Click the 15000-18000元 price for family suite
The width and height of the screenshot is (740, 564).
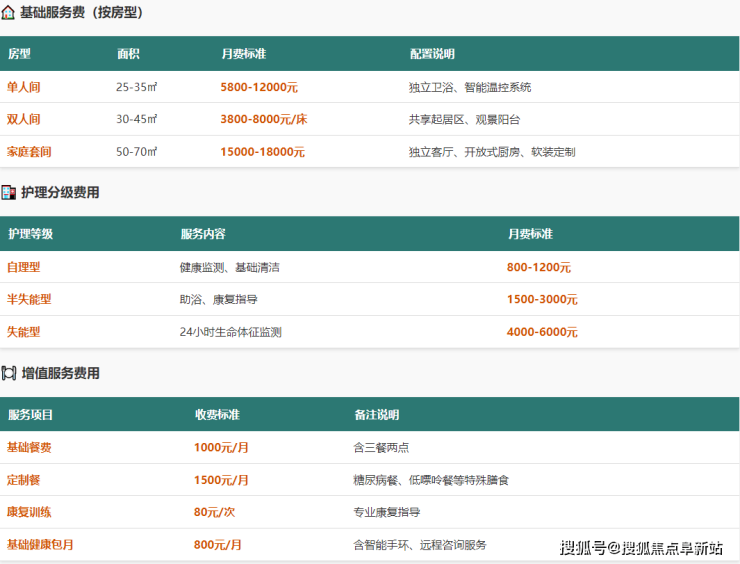(262, 152)
